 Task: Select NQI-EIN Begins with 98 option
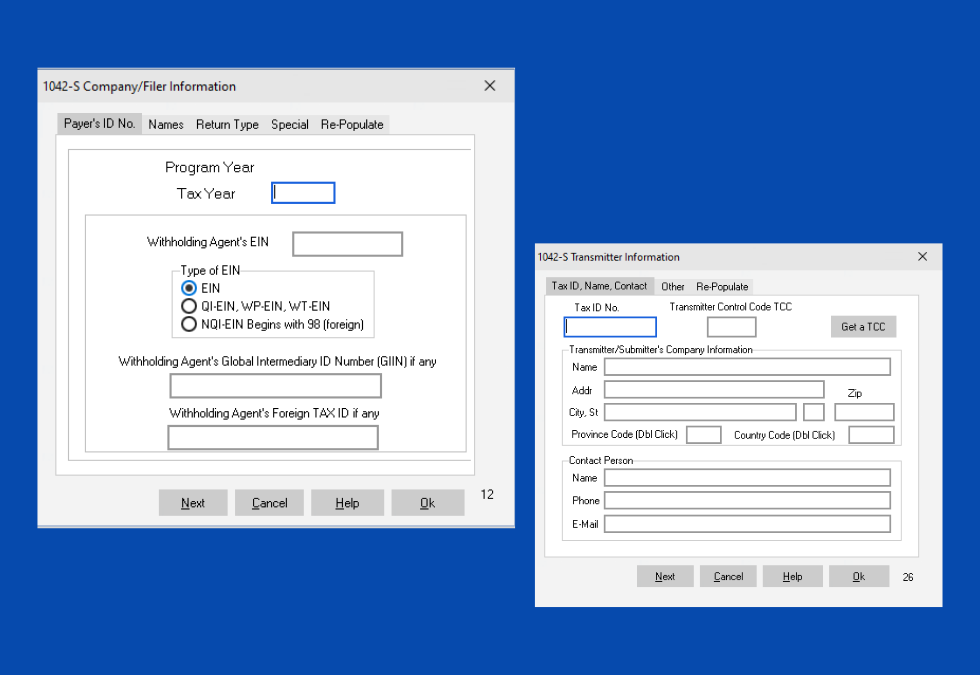(190, 324)
